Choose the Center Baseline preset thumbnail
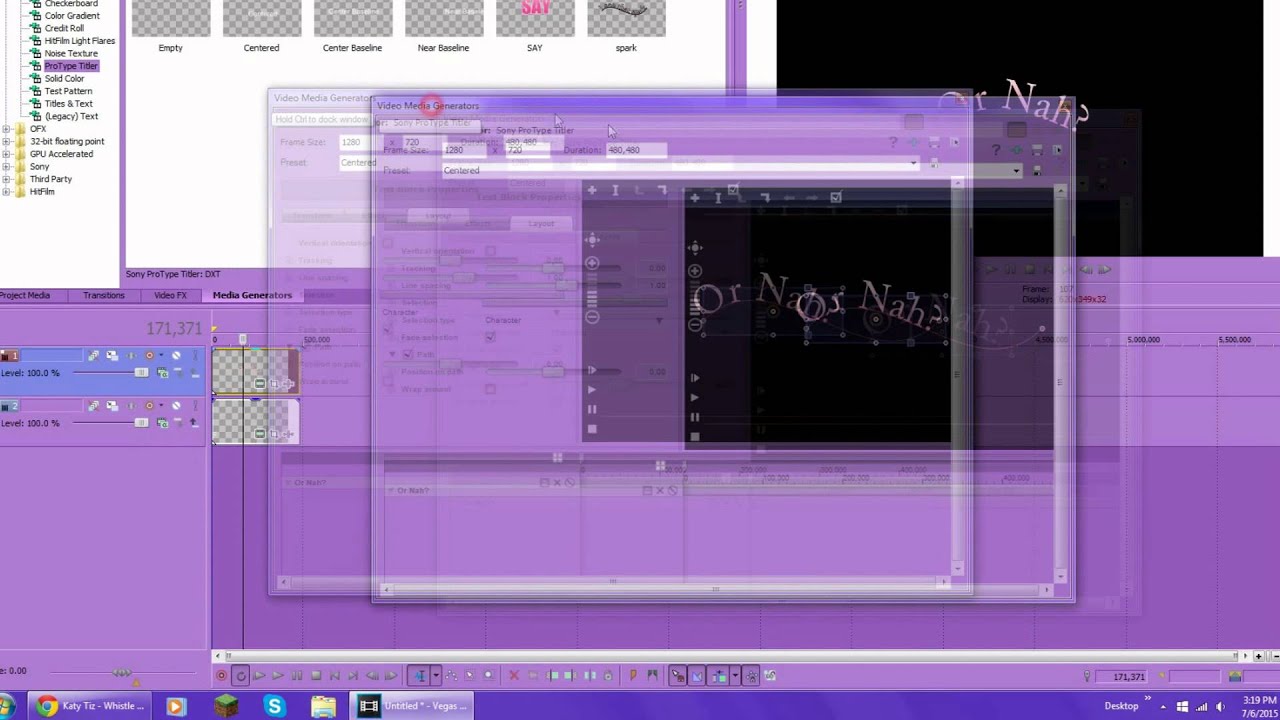Viewport: 1280px width, 720px height. 353,18
